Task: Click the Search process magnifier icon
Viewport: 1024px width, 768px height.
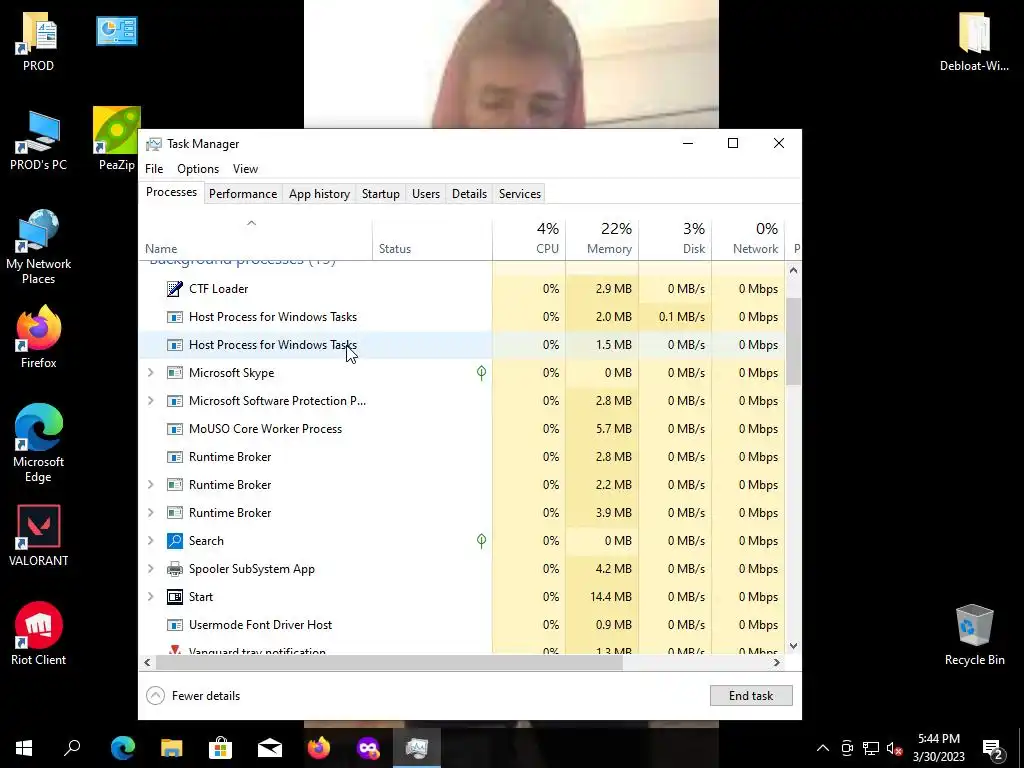Action: tap(174, 541)
